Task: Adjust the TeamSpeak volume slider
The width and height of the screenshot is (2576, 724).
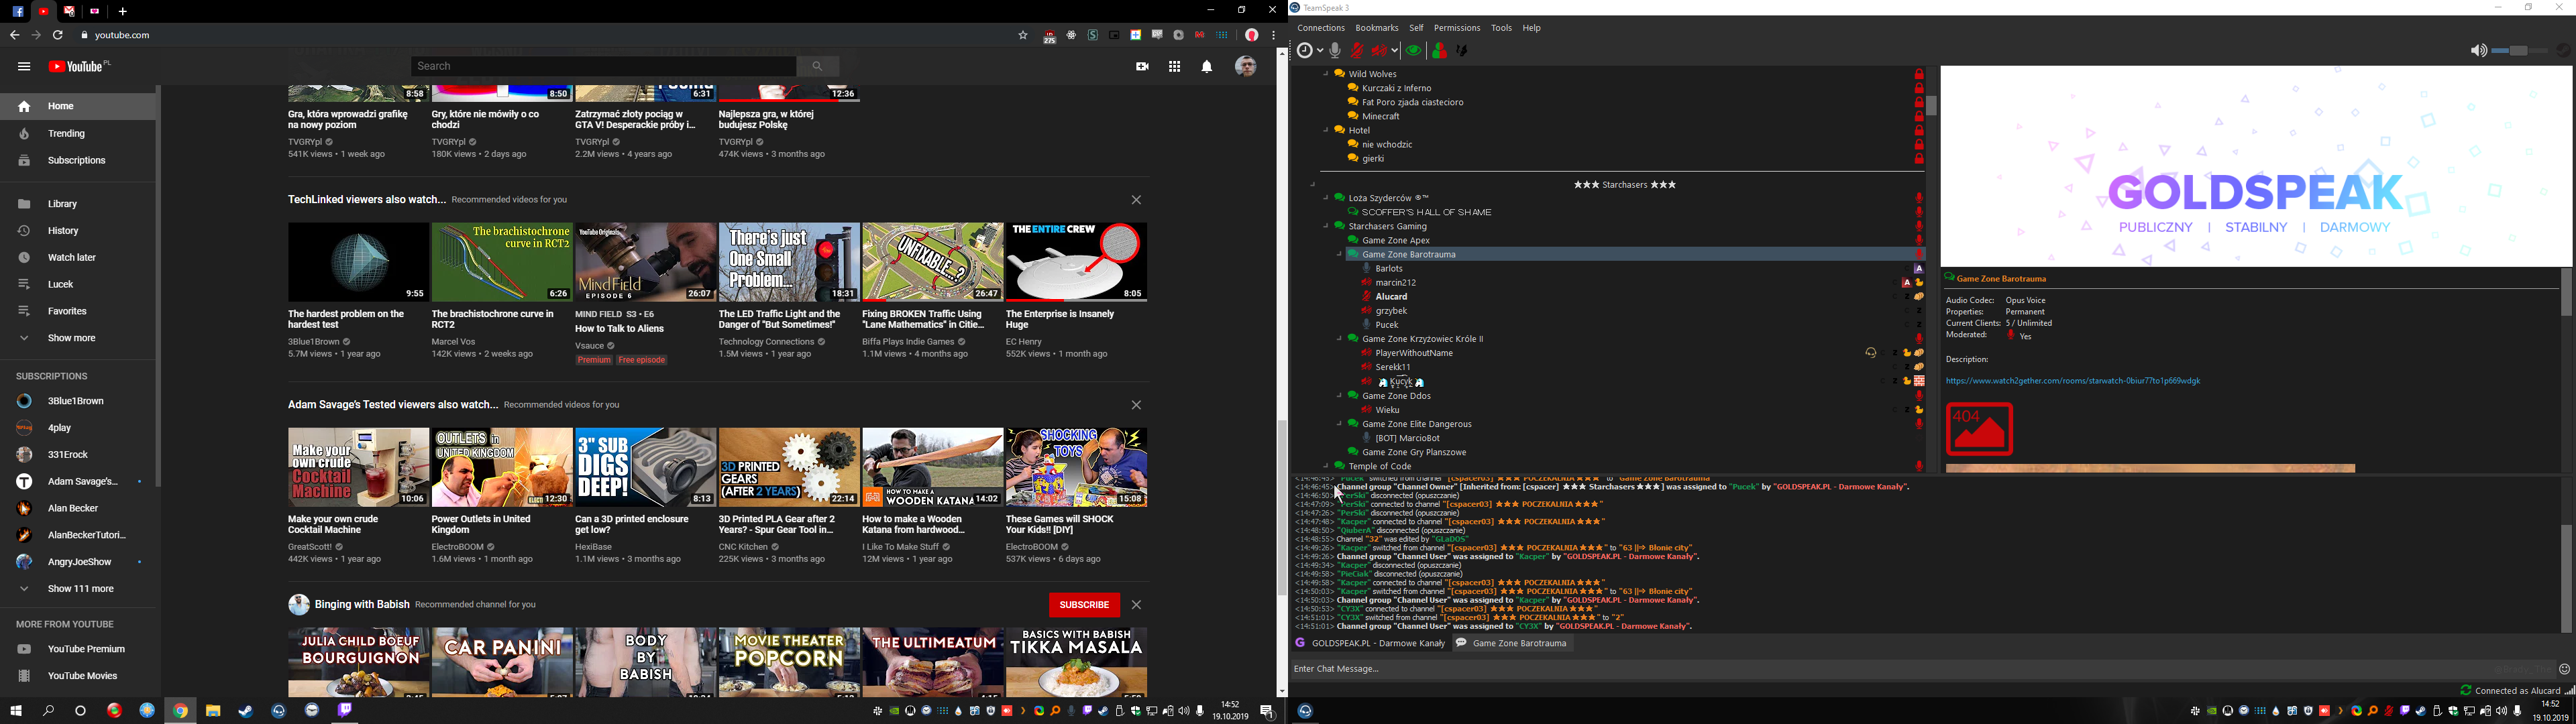Action: [2518, 51]
